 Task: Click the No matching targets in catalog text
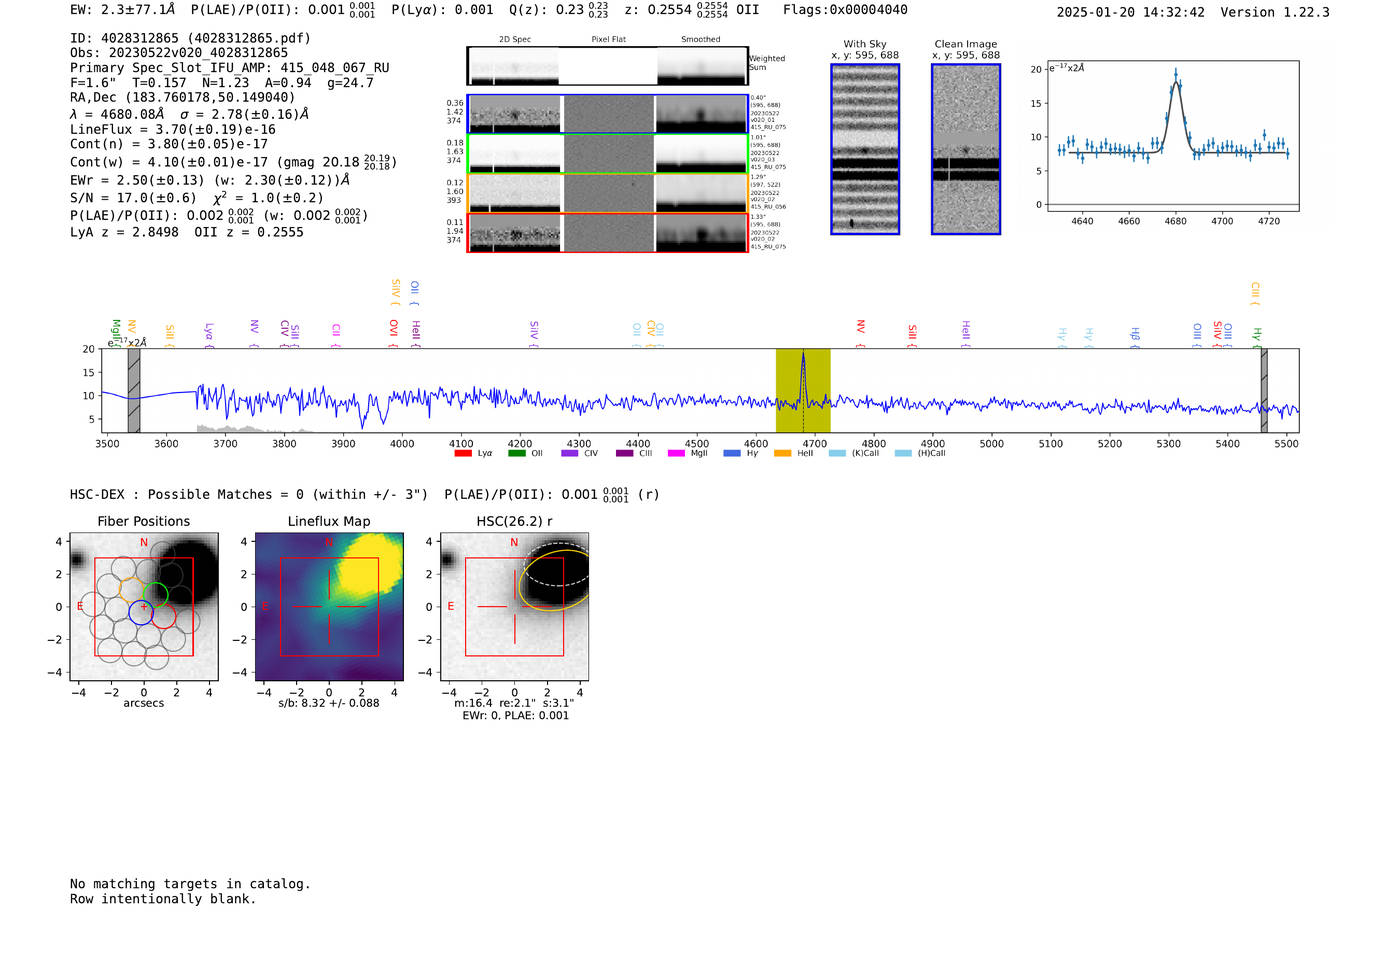click(190, 884)
